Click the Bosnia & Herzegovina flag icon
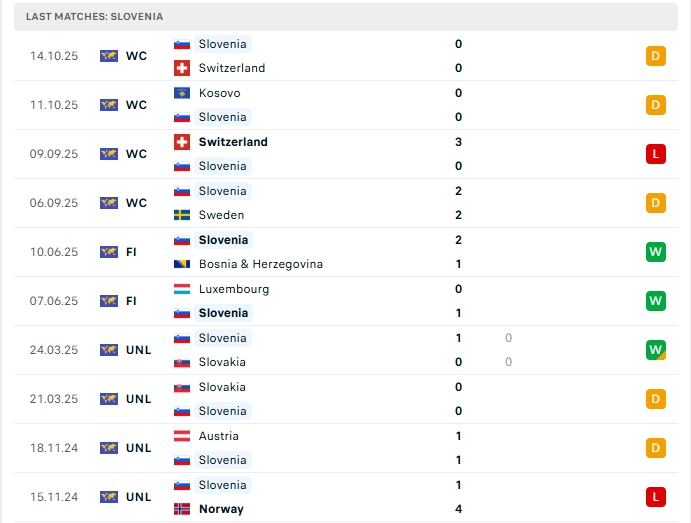 (182, 264)
